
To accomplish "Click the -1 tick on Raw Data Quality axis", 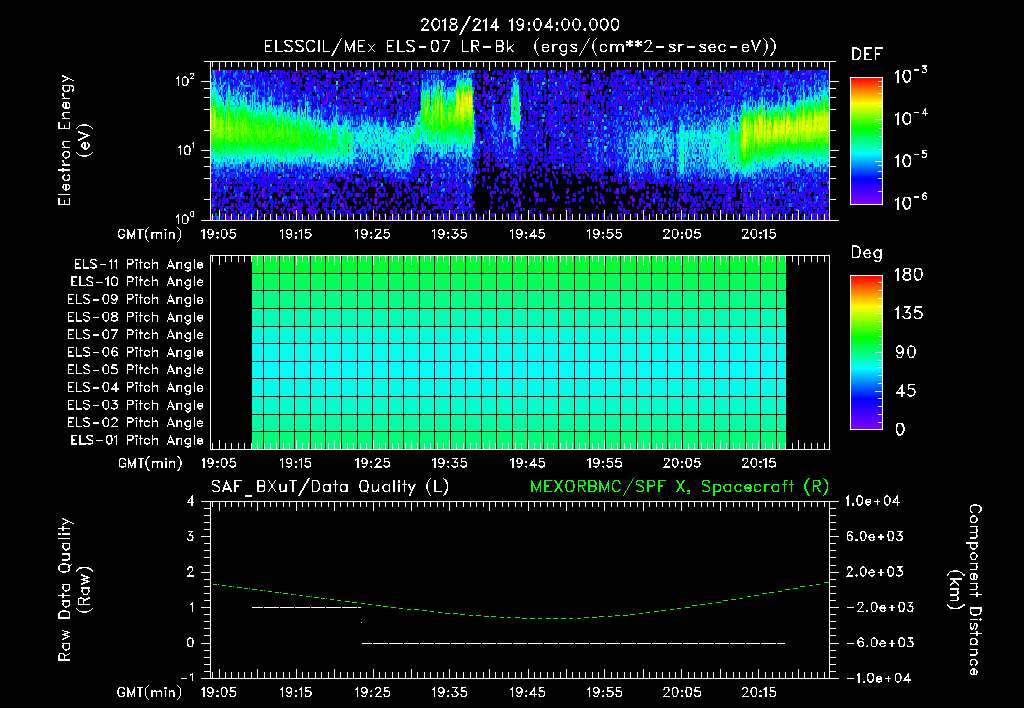I will 187,677.
